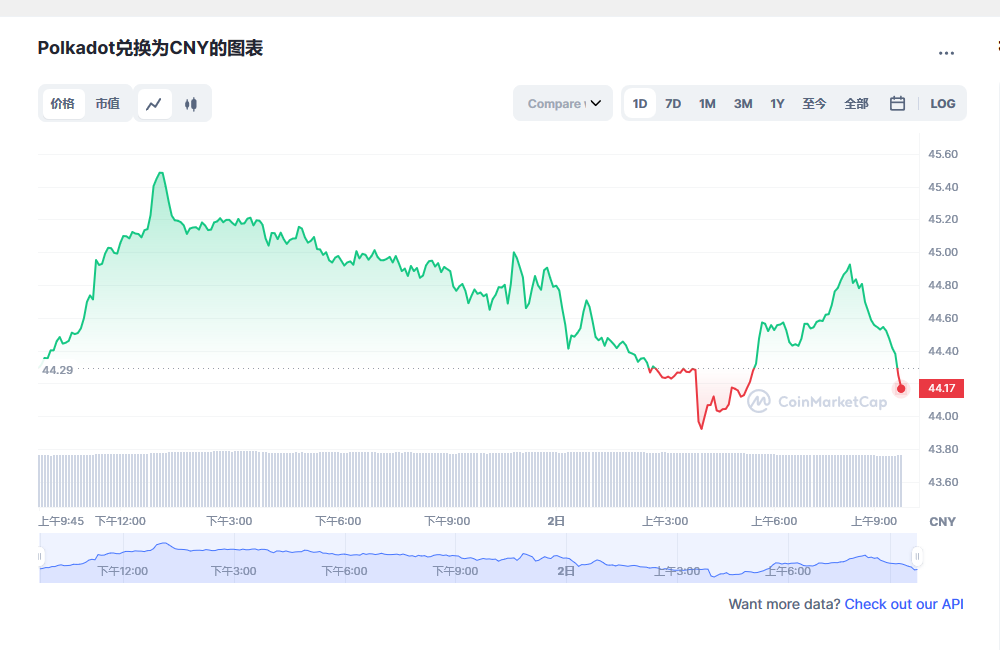Click the red 44.17 price label
Image resolution: width=1000 pixels, height=650 pixels.
[x=941, y=388]
